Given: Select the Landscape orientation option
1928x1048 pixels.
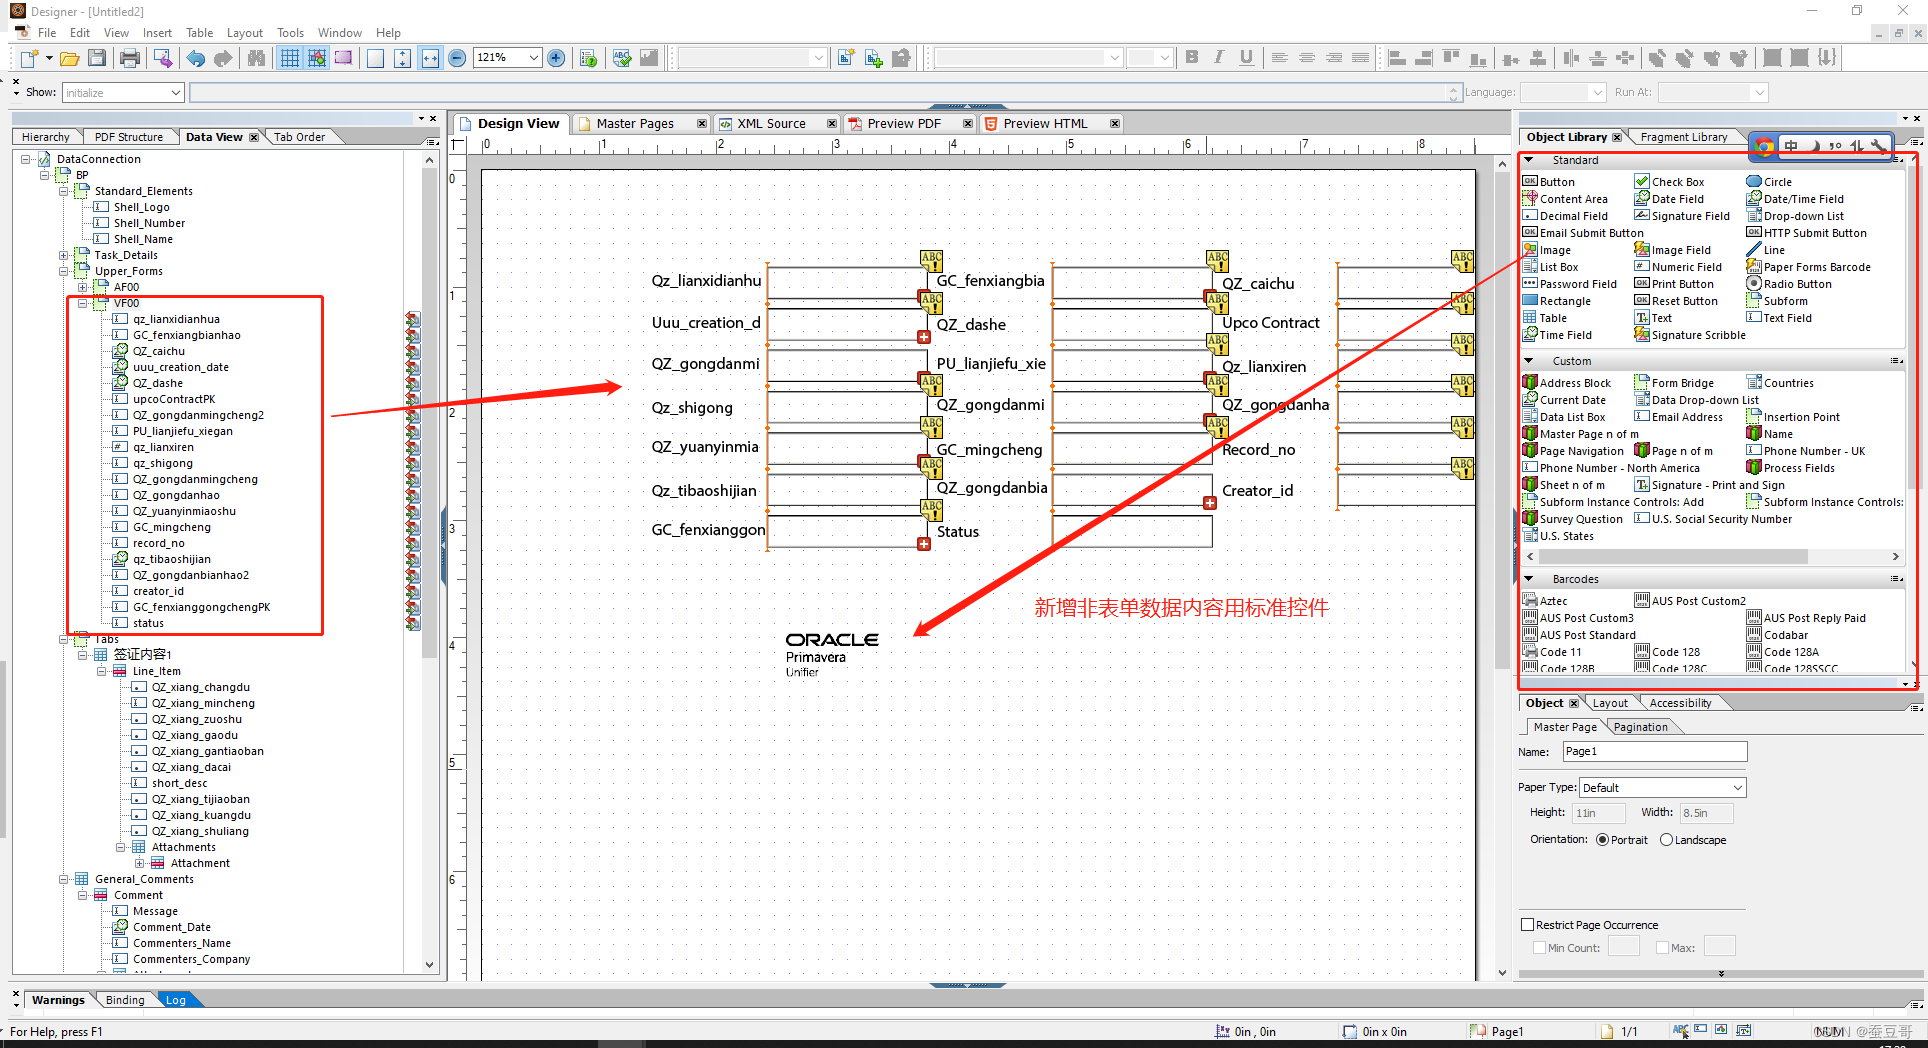Looking at the screenshot, I should point(1666,840).
